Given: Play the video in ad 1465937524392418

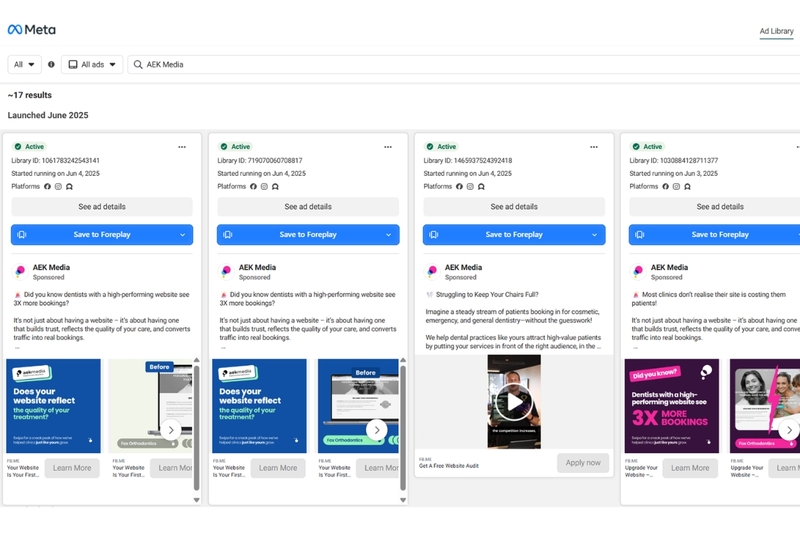Looking at the screenshot, I should [x=514, y=402].
